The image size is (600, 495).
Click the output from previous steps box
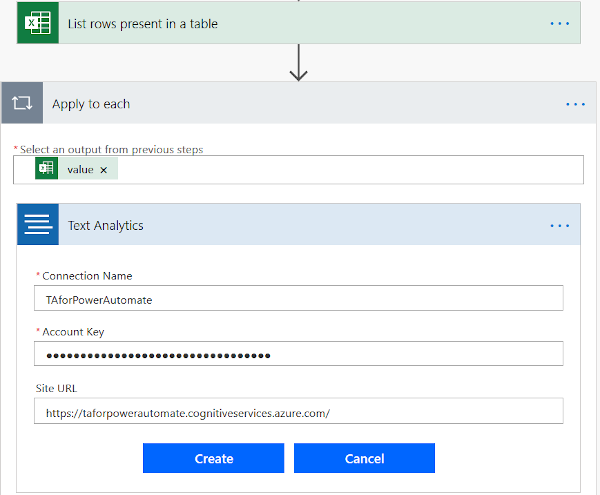pos(350,170)
